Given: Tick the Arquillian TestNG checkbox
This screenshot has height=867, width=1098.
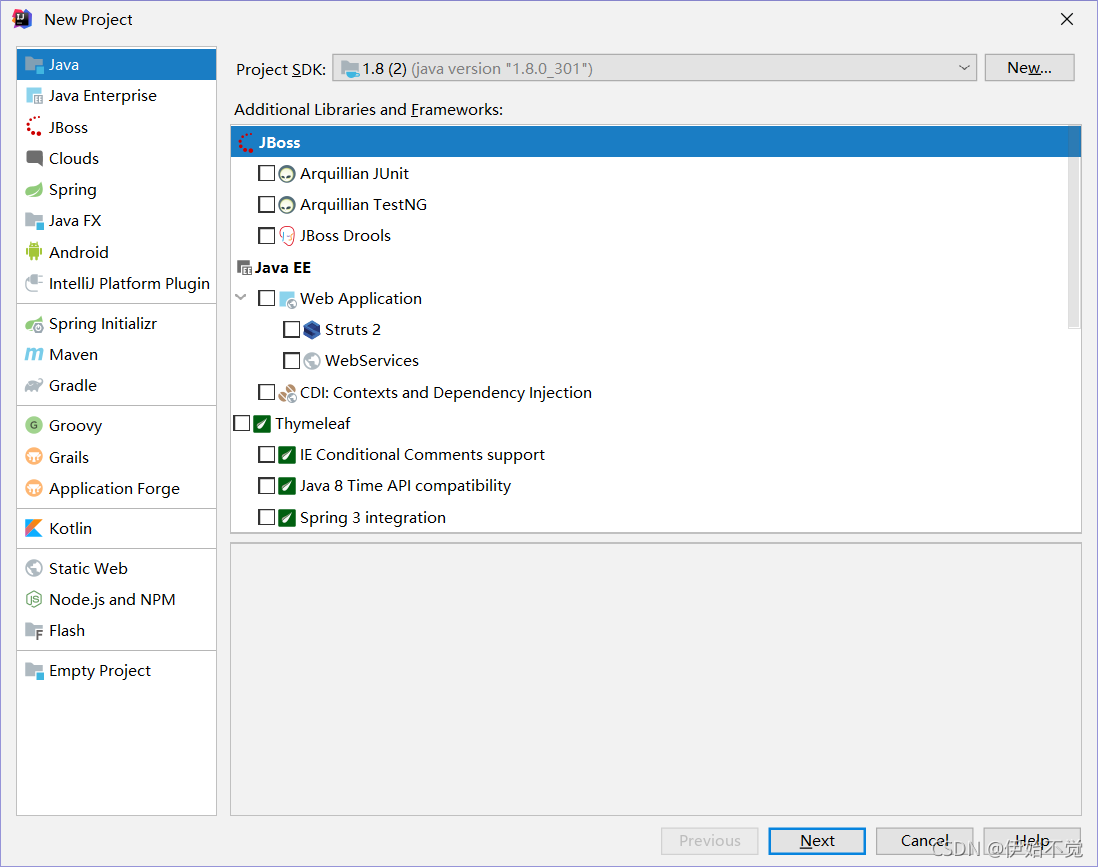Looking at the screenshot, I should [266, 204].
